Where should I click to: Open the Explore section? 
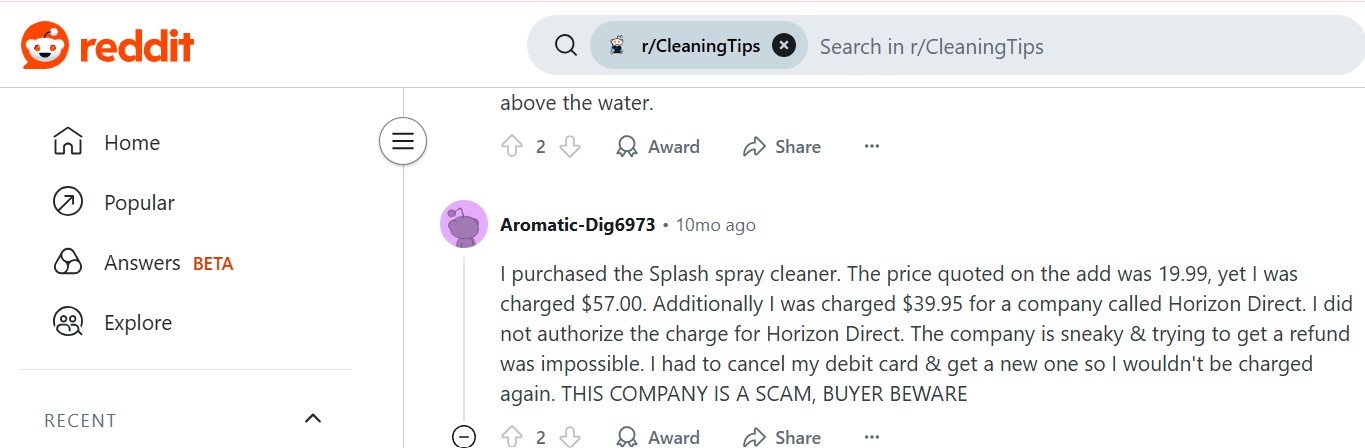138,323
